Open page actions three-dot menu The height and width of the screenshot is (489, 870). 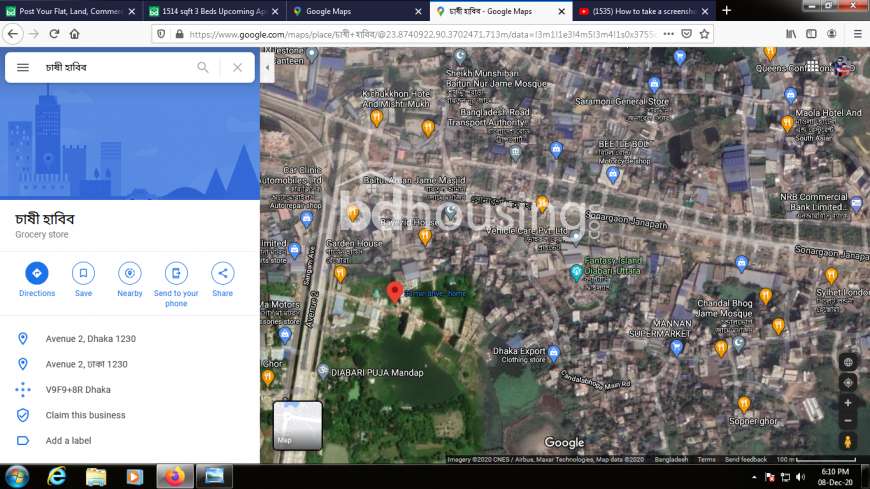pyautogui.click(x=669, y=34)
